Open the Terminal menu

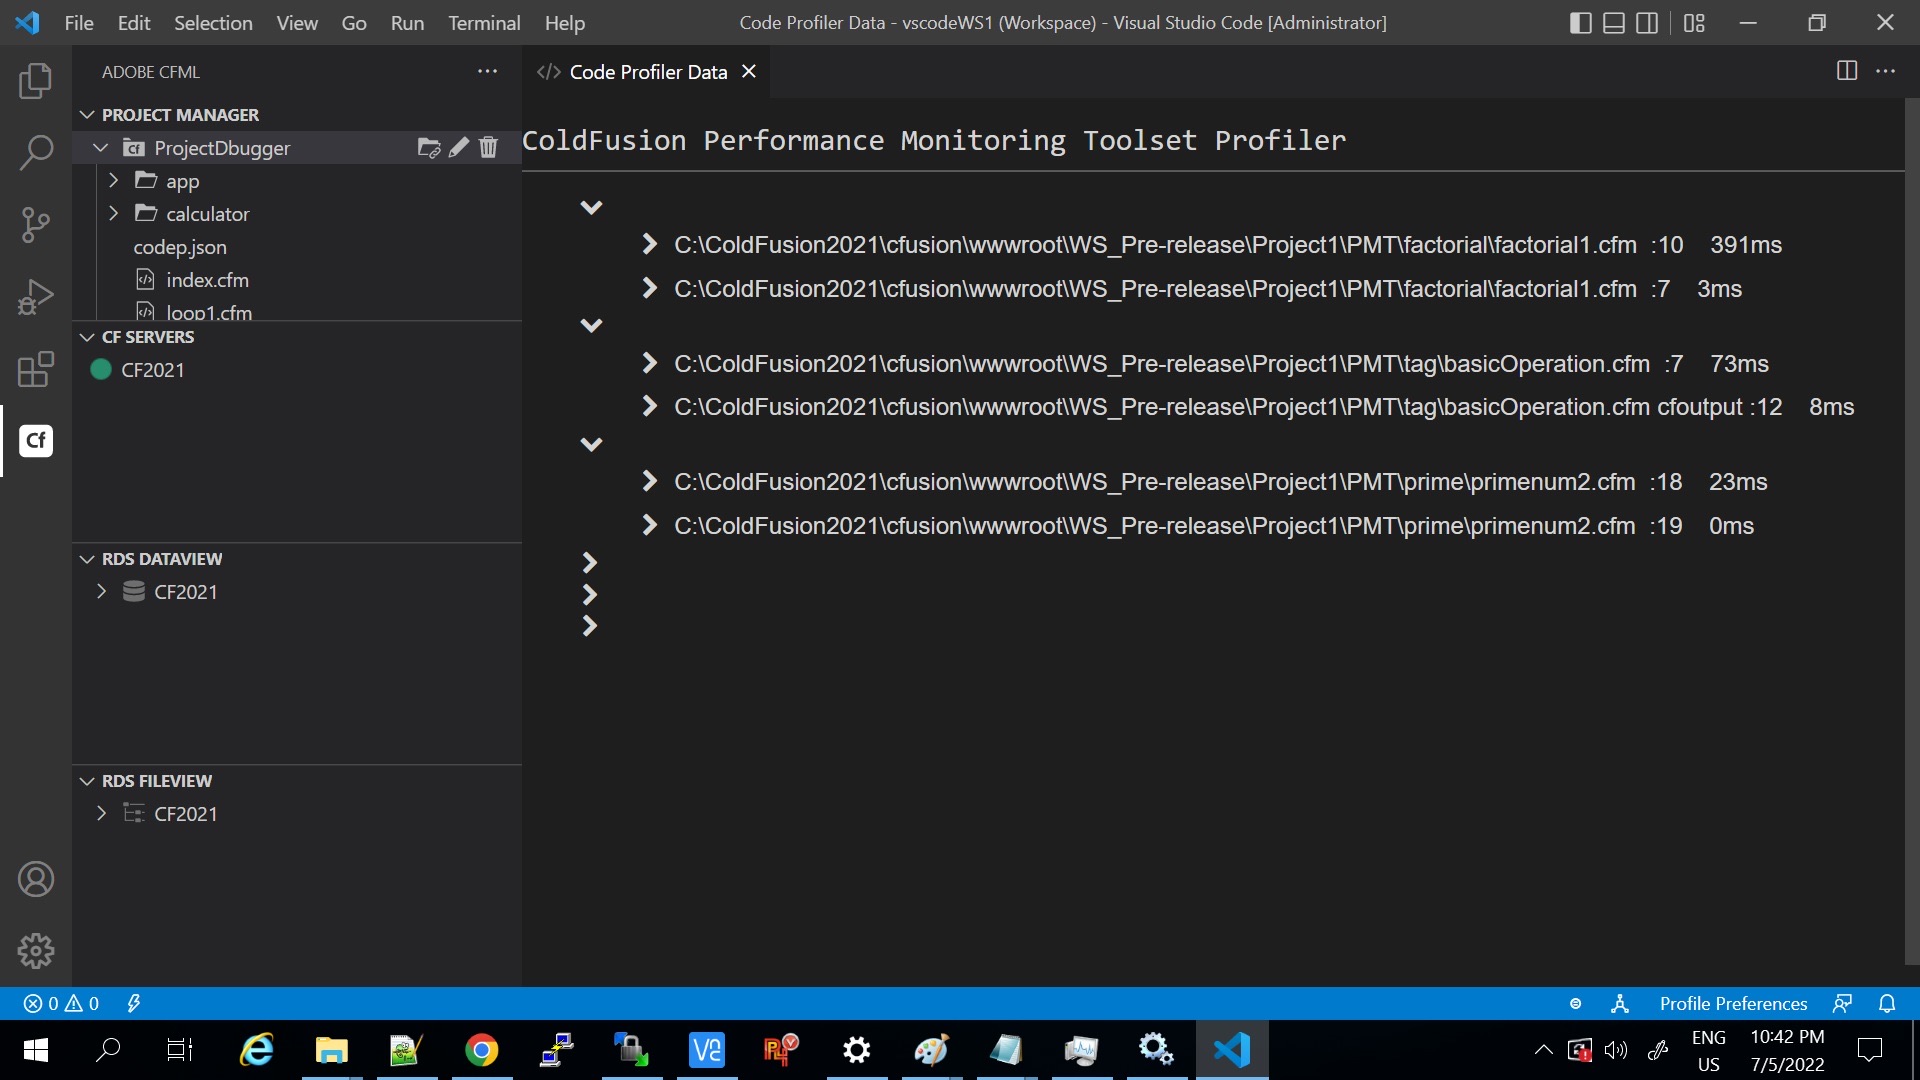pos(484,22)
